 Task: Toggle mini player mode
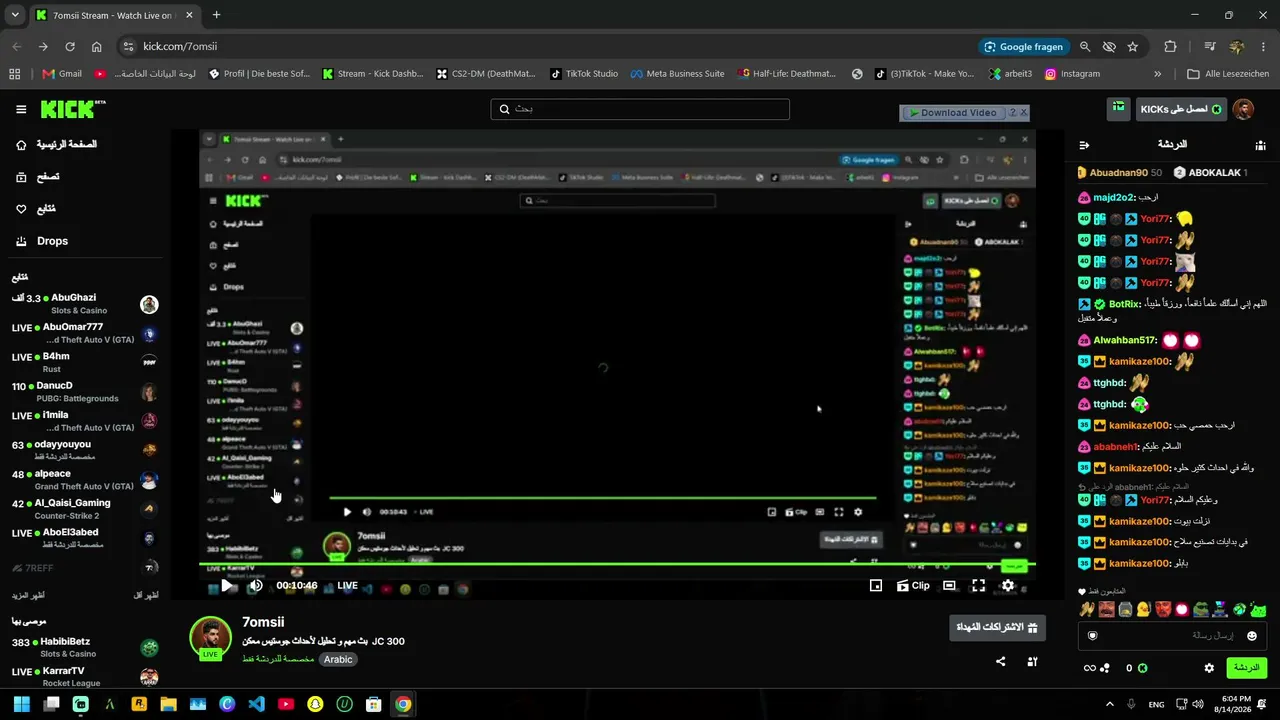click(x=876, y=586)
